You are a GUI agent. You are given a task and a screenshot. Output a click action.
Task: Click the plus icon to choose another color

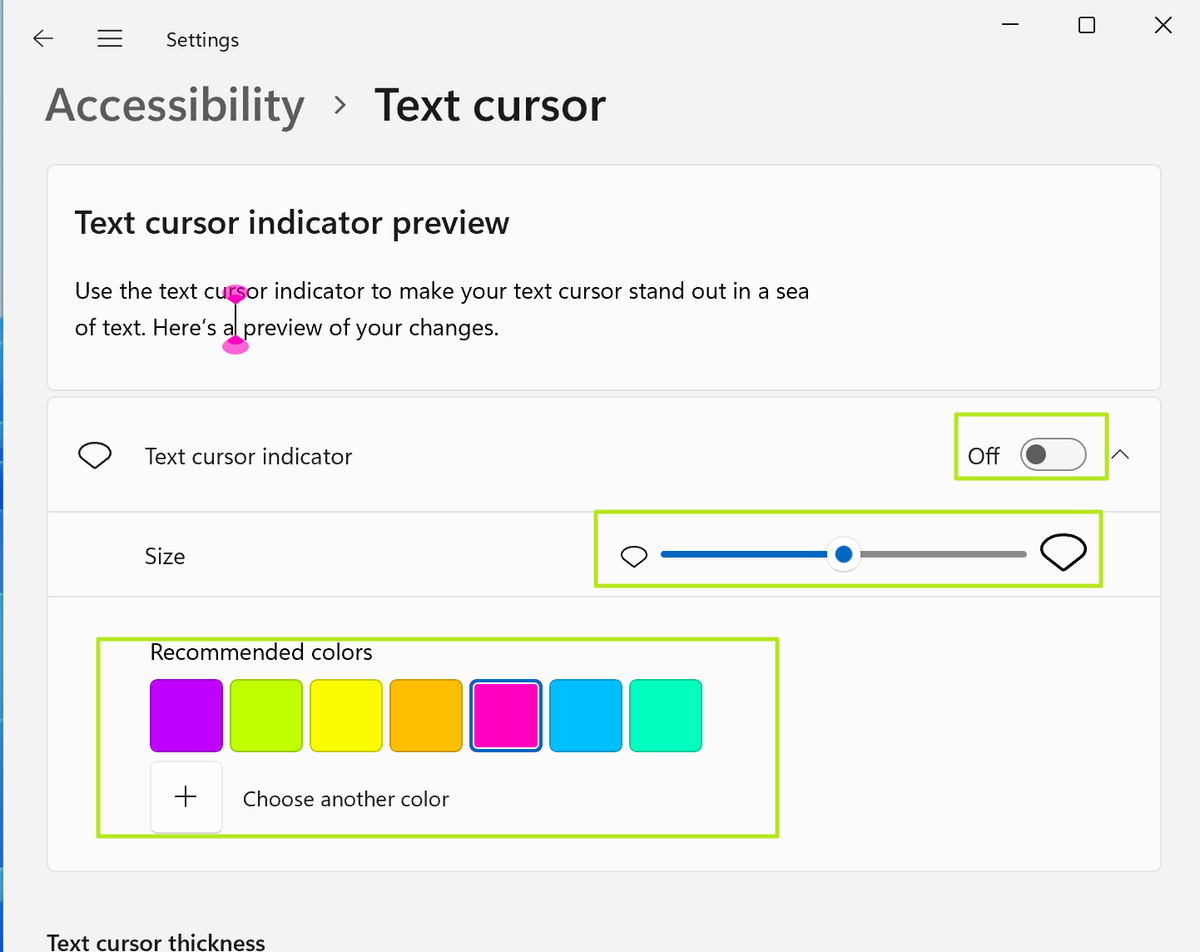coord(186,796)
